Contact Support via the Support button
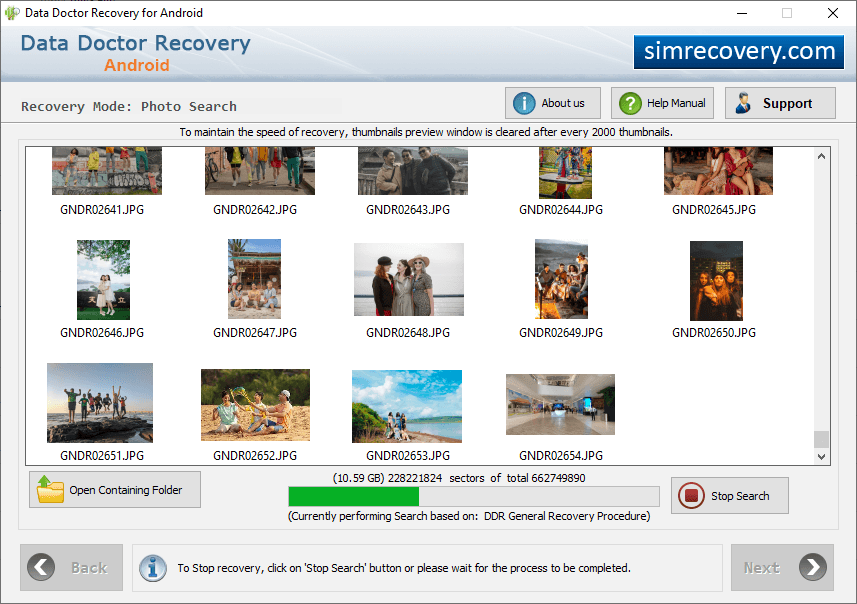Image resolution: width=857 pixels, height=604 pixels. click(x=780, y=103)
